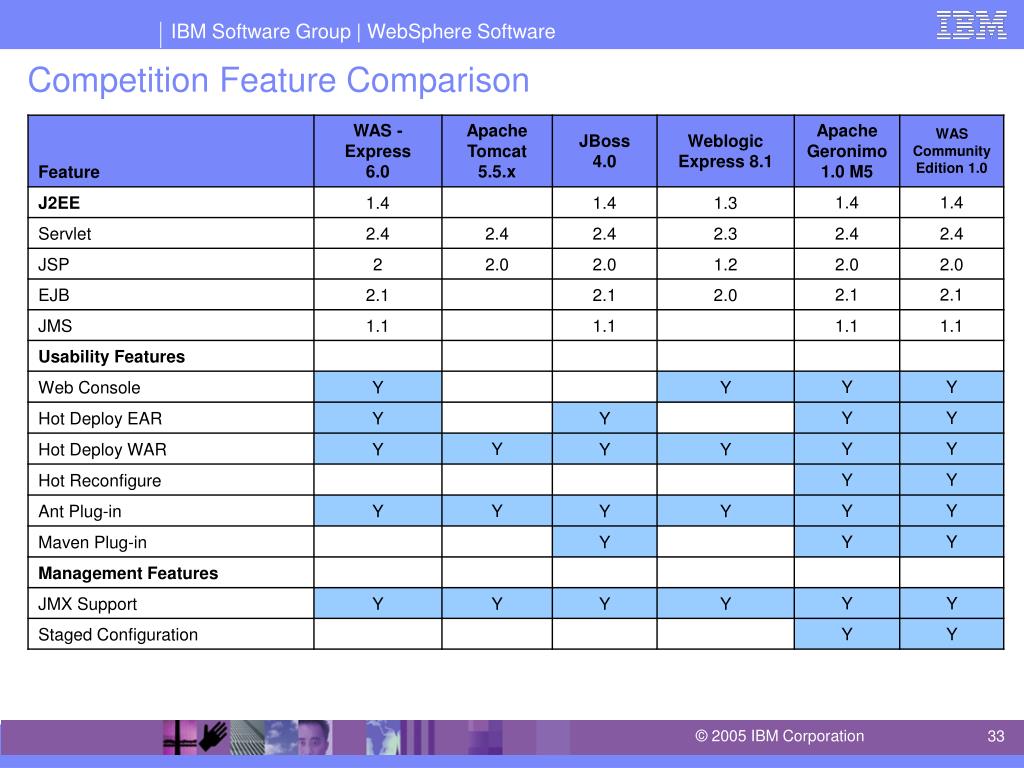This screenshot has height=768, width=1024.
Task: Select slide page number 33
Action: click(995, 736)
